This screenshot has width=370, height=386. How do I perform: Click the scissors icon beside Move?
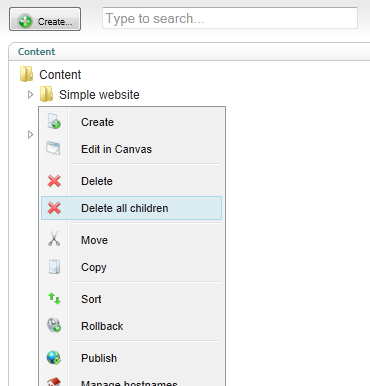(x=54, y=239)
